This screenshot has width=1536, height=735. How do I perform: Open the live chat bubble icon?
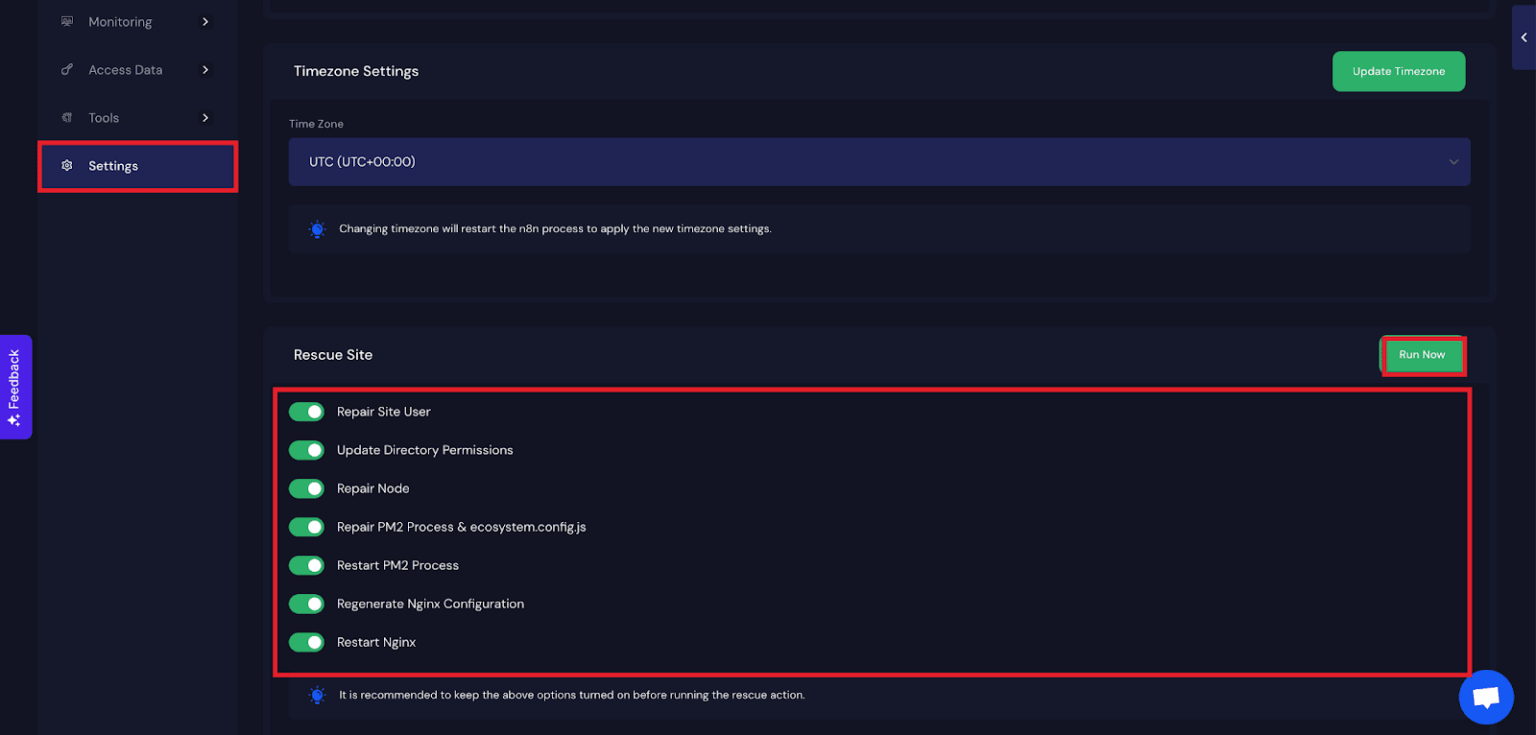1486,697
